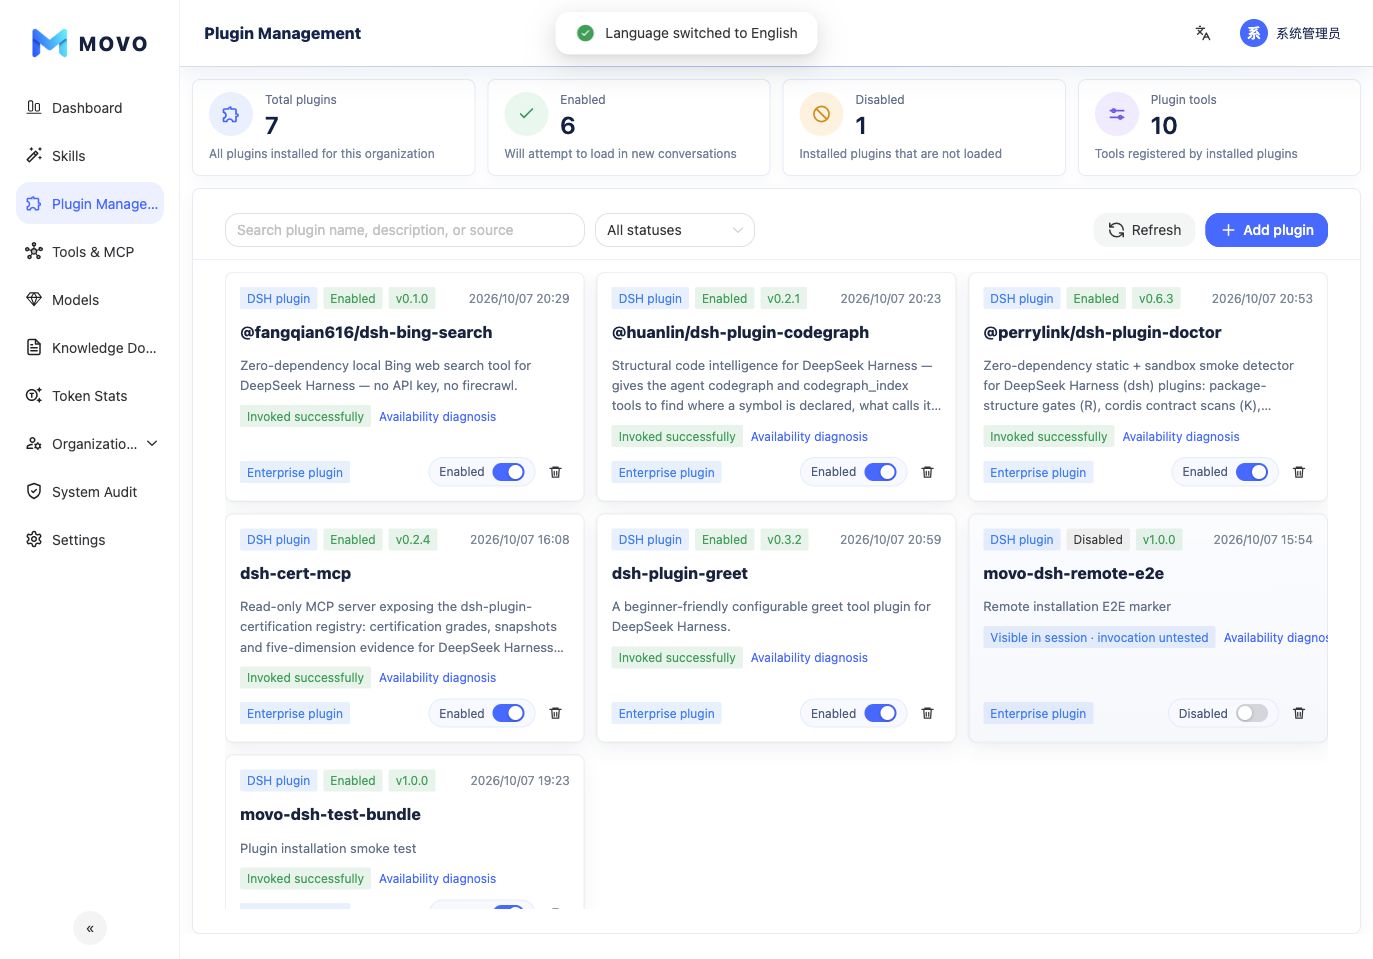The width and height of the screenshot is (1373, 959).
Task: Open Availability diagnosis for movo-dsh-test-bundle
Action: (x=437, y=878)
